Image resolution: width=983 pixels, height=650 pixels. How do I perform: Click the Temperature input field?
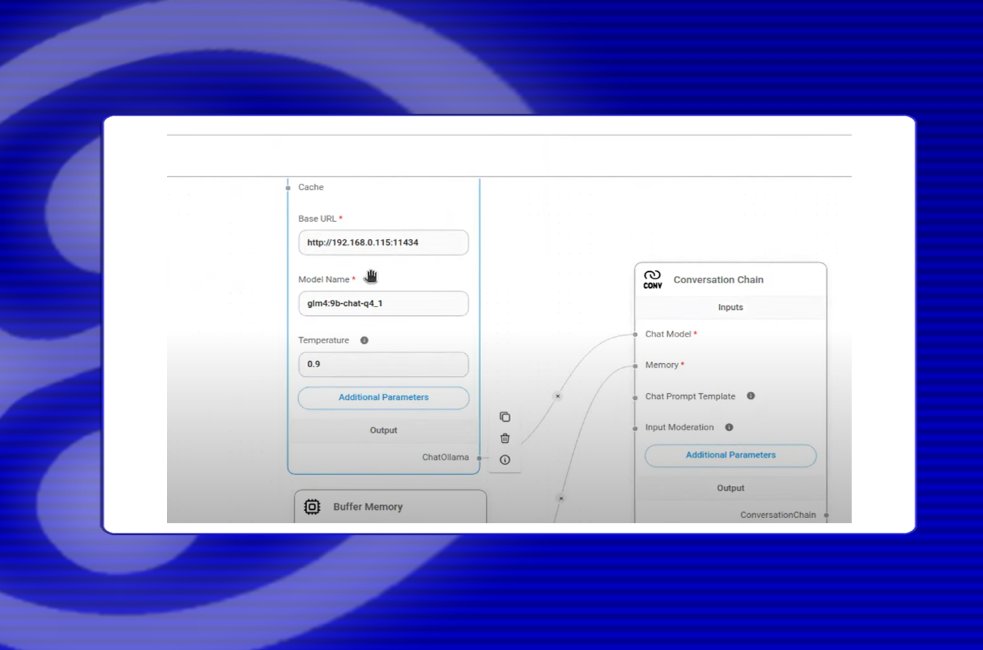(x=383, y=364)
